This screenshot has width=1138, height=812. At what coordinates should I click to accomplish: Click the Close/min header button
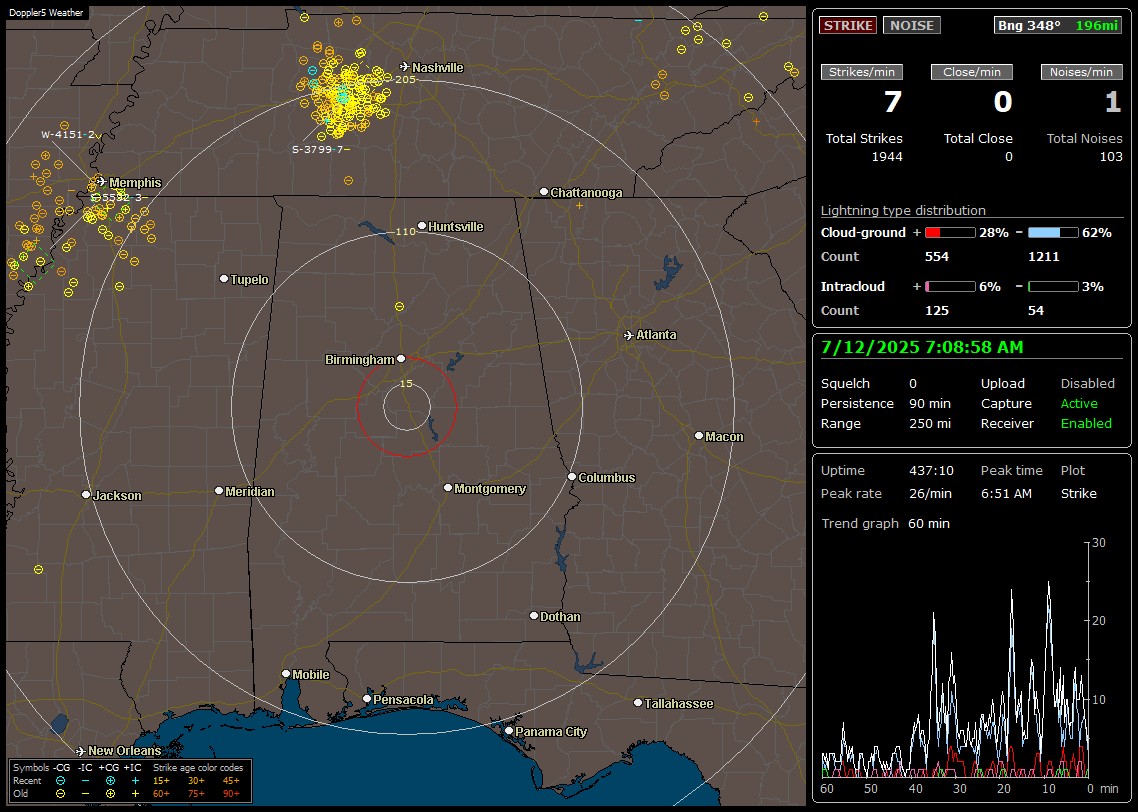point(972,72)
